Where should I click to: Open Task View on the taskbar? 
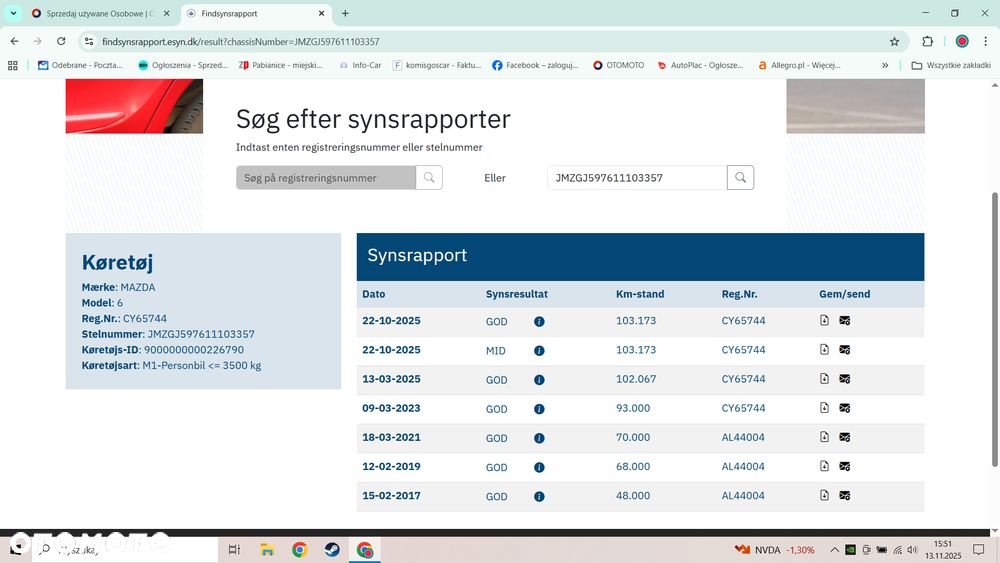(234, 550)
